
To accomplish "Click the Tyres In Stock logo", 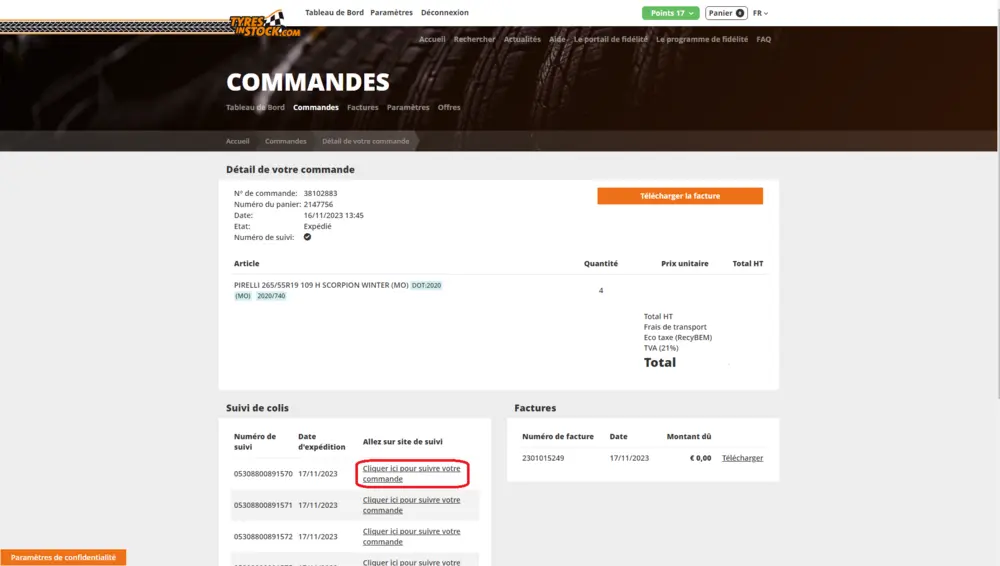I will pos(265,24).
